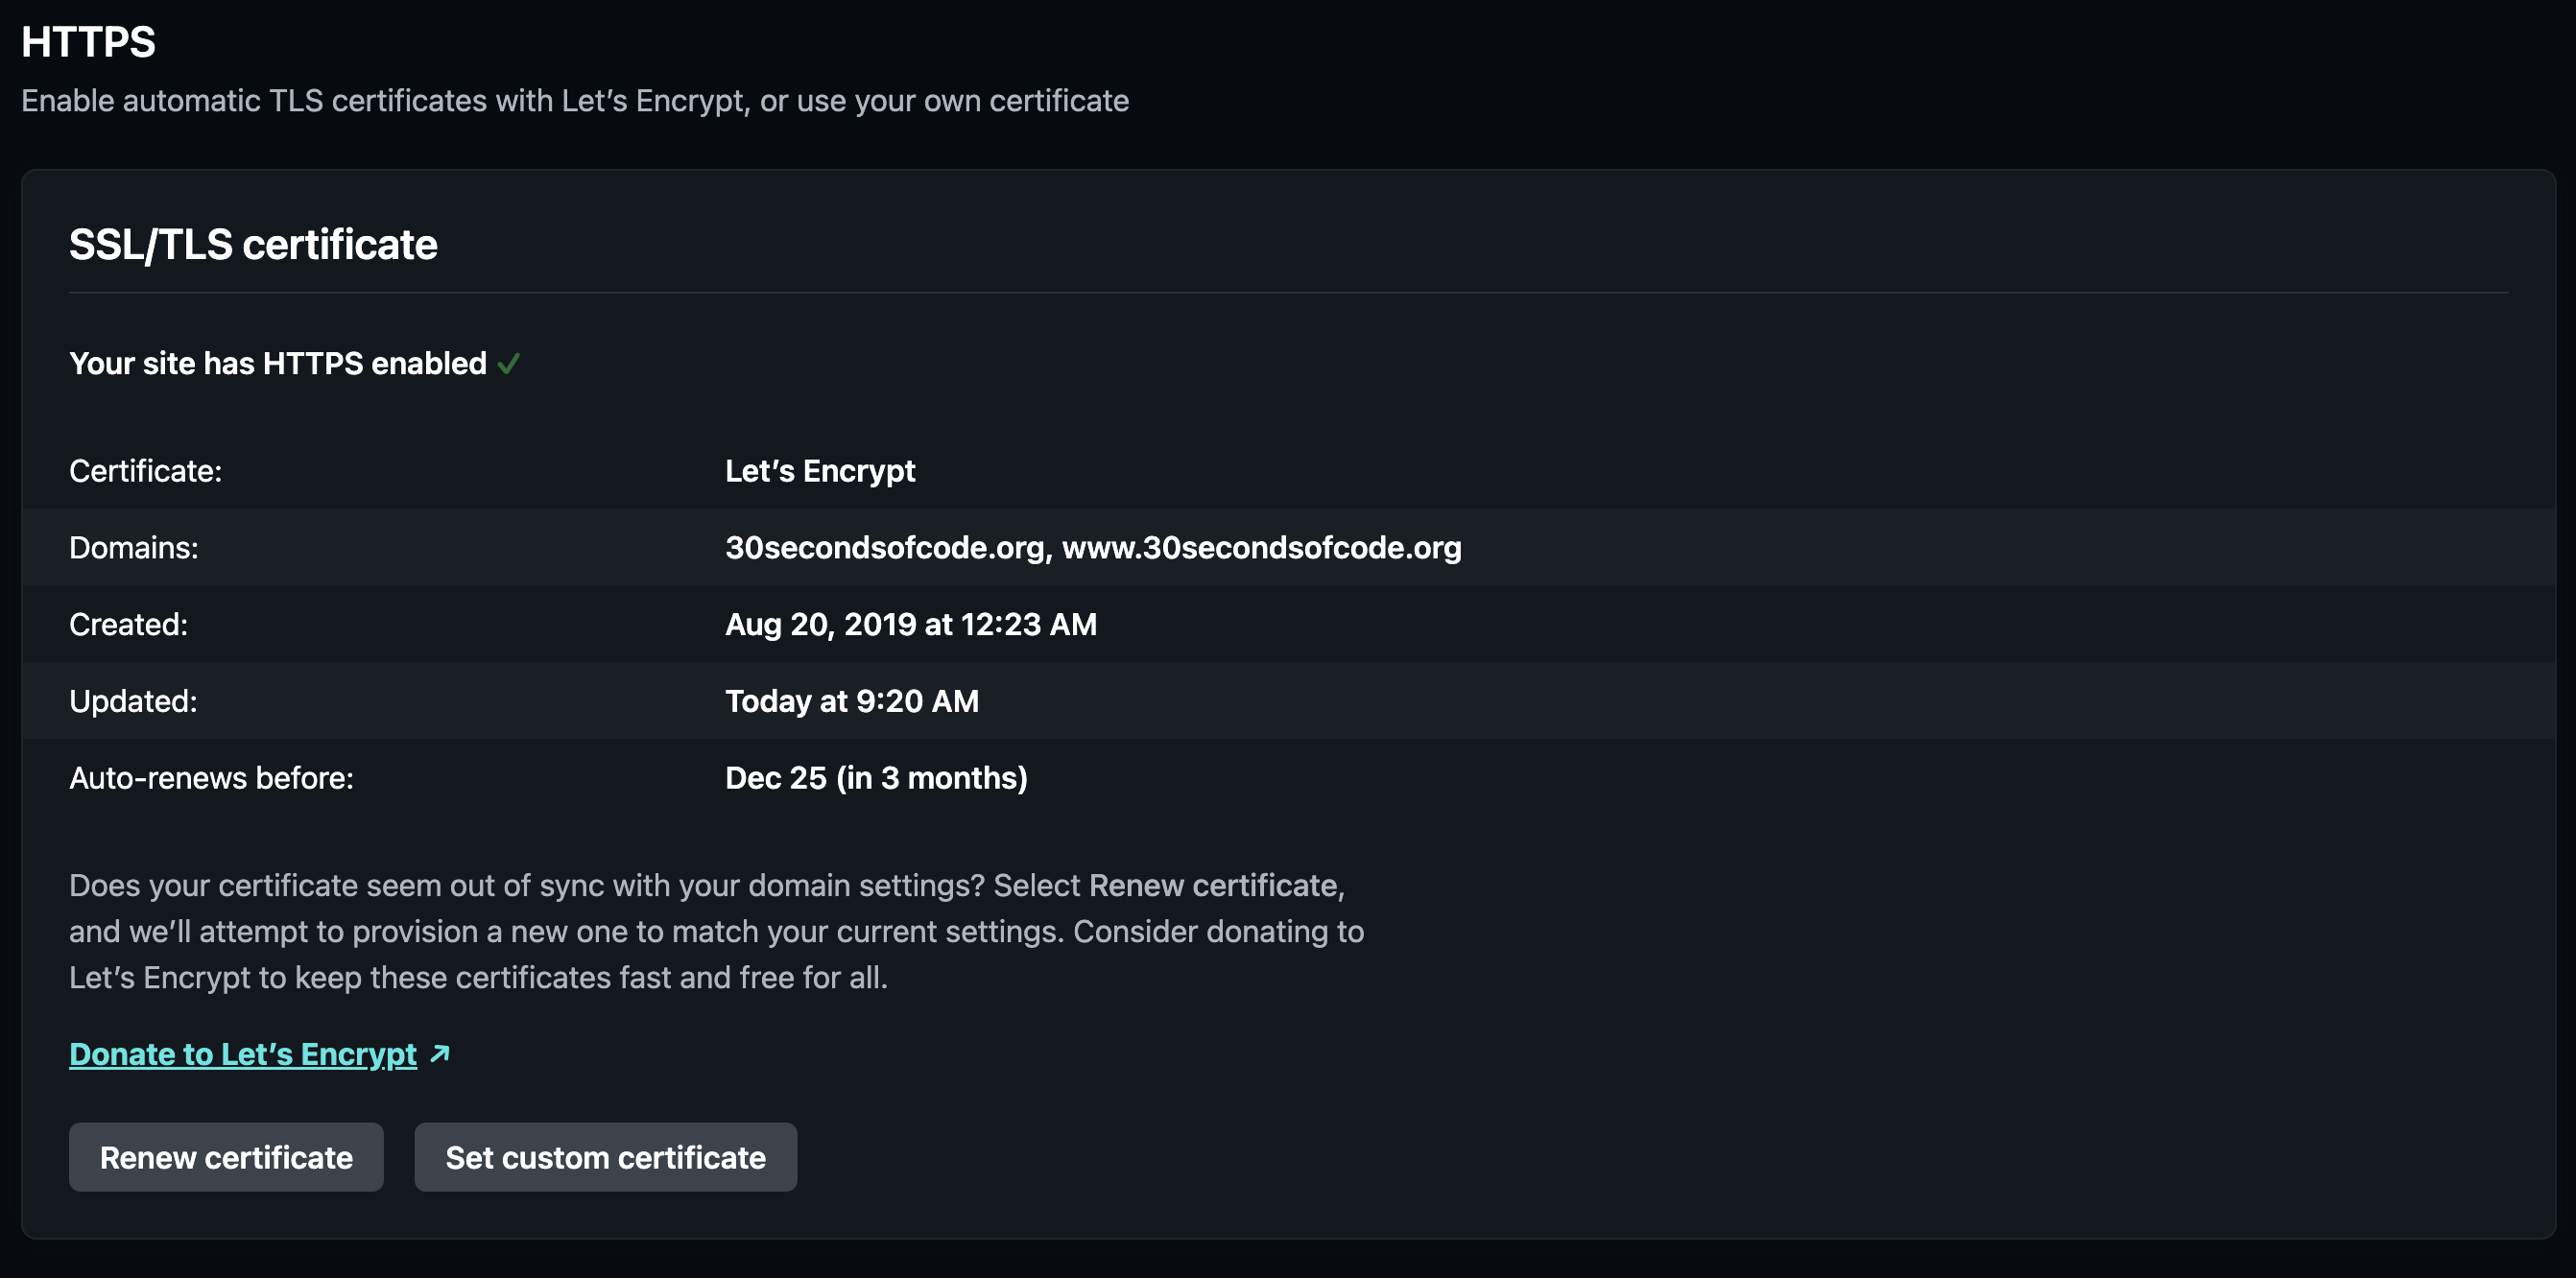Open the Donate to Let's Encrypt link
The image size is (2576, 1278).
click(x=243, y=1054)
